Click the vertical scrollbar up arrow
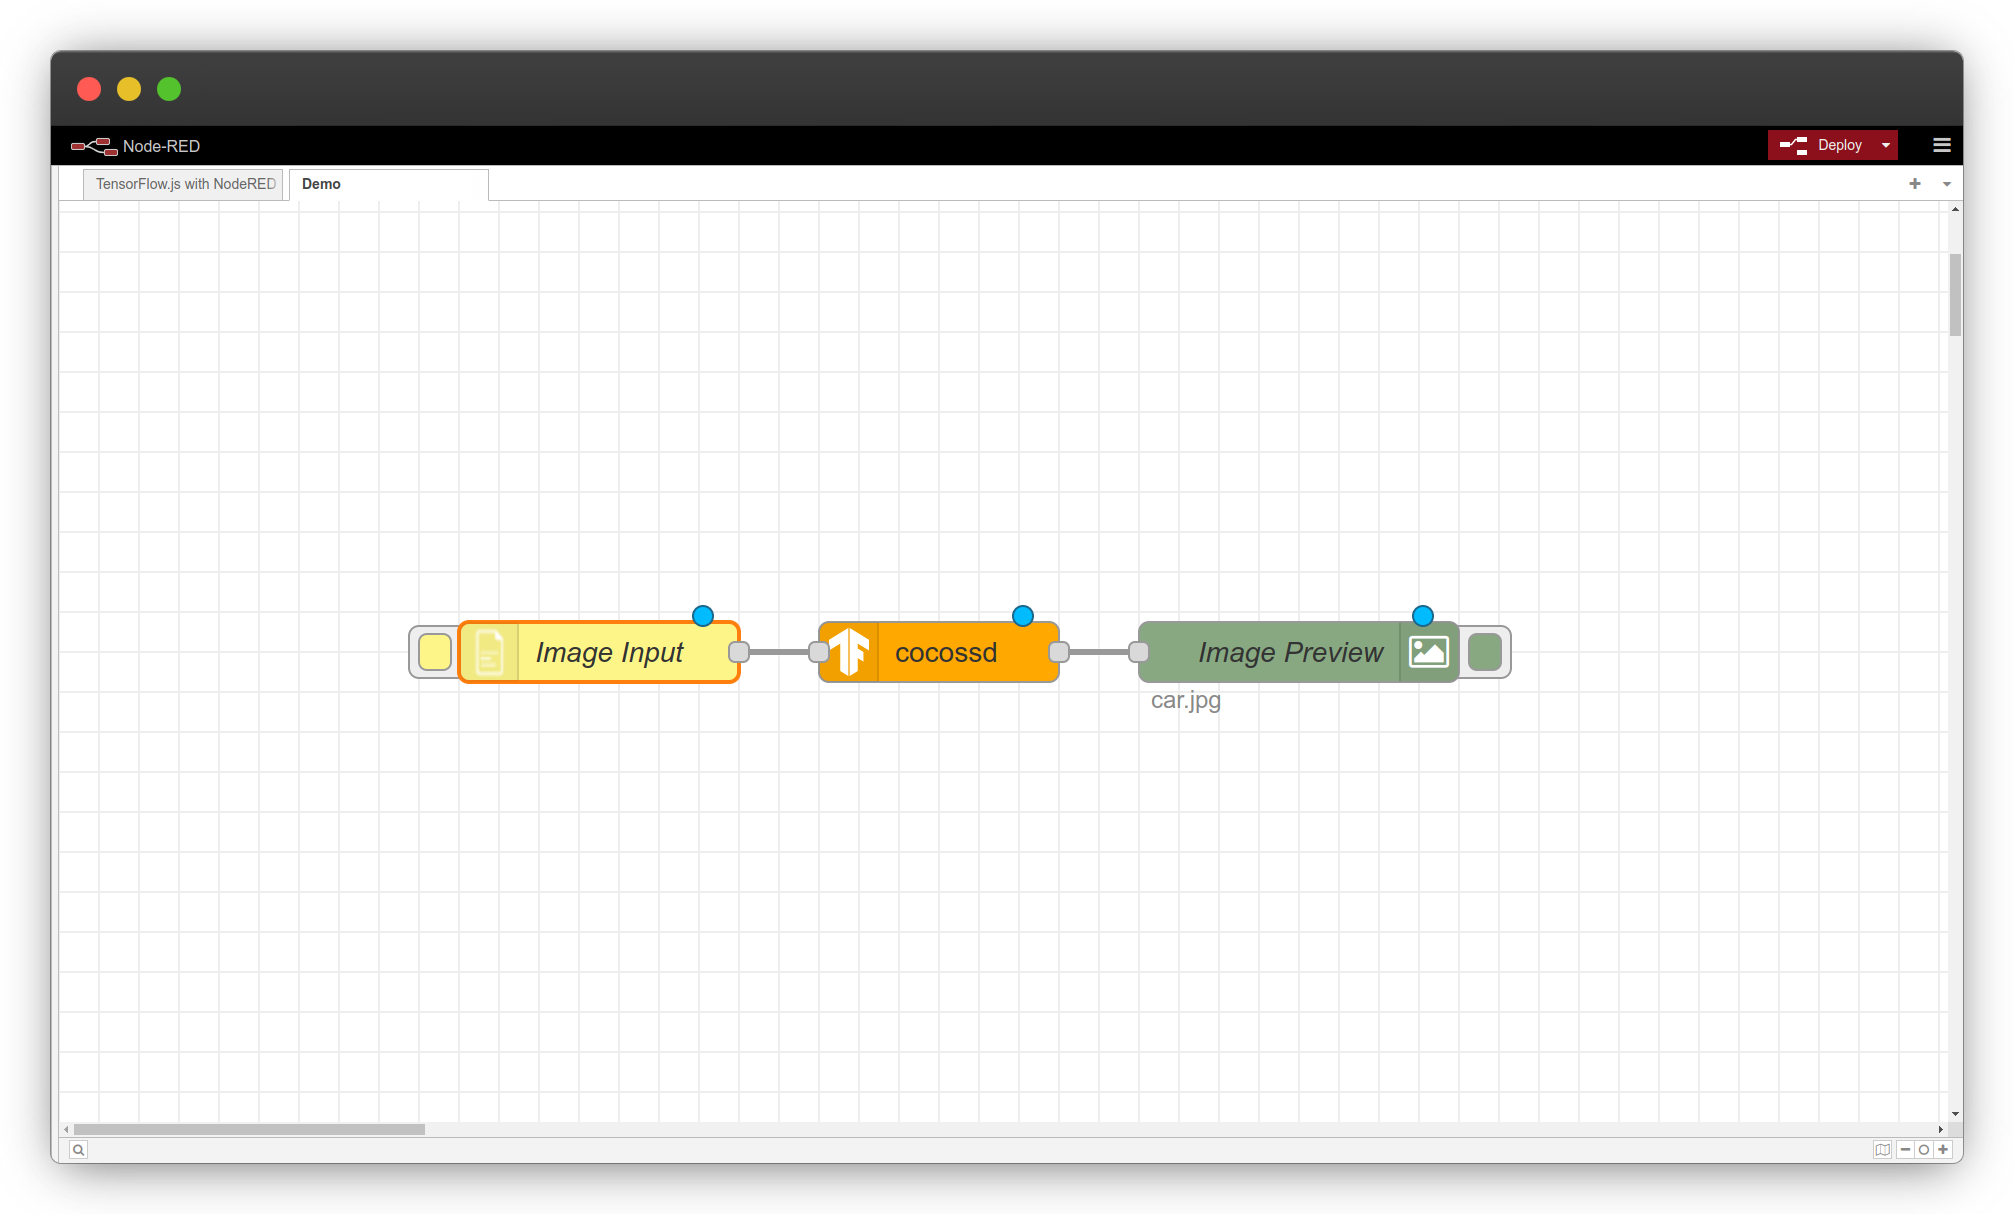 pos(1955,209)
